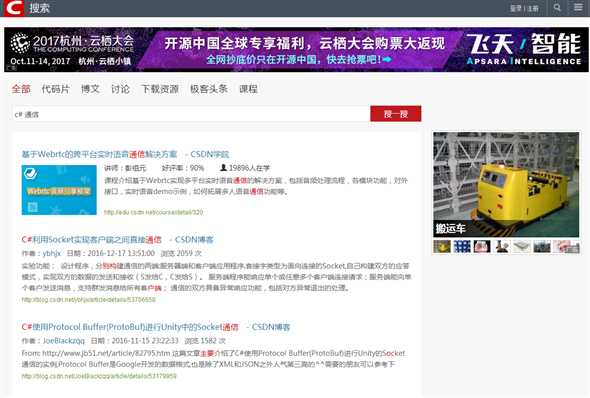
Task: Open the magnifier search icon in header
Action: coord(557,8)
